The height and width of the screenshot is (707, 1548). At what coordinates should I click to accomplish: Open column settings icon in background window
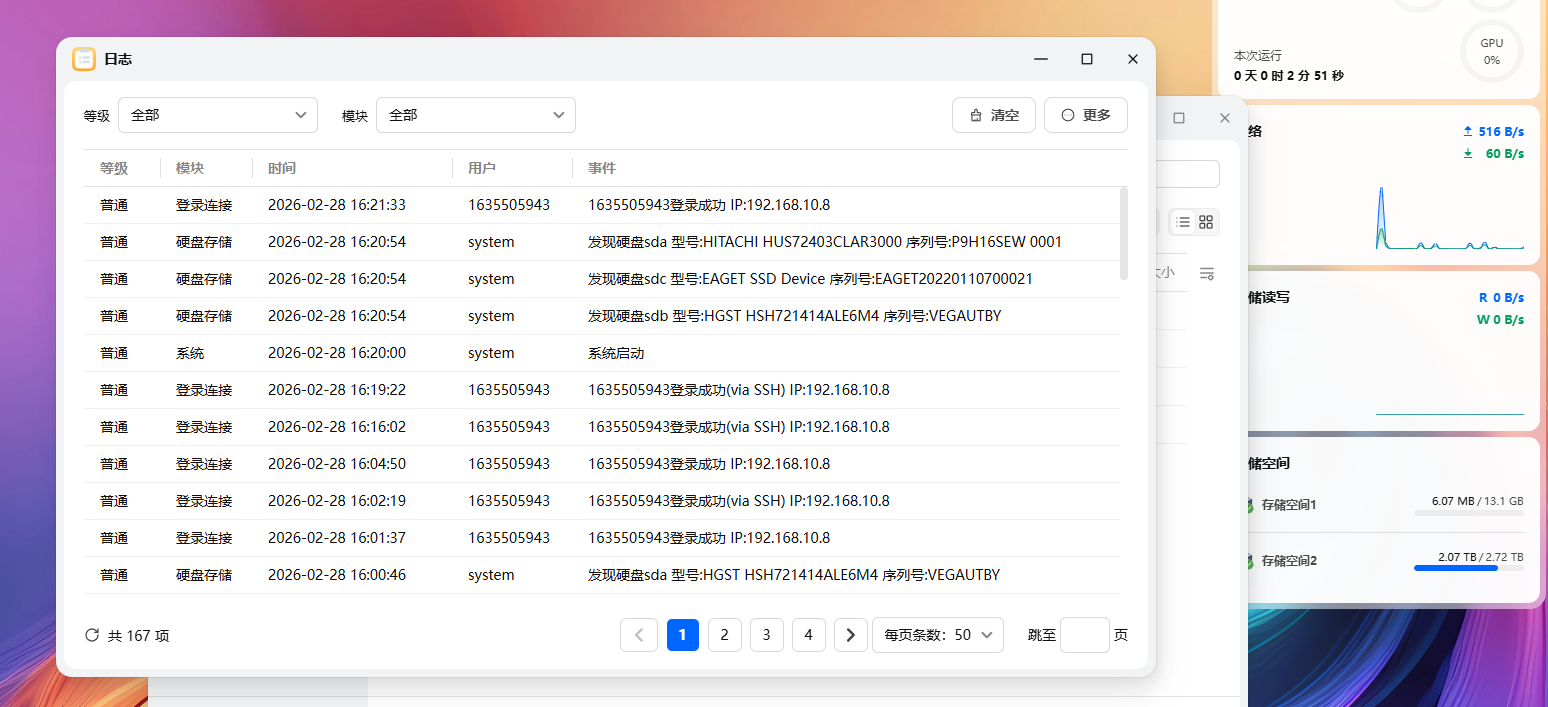pyautogui.click(x=1207, y=273)
